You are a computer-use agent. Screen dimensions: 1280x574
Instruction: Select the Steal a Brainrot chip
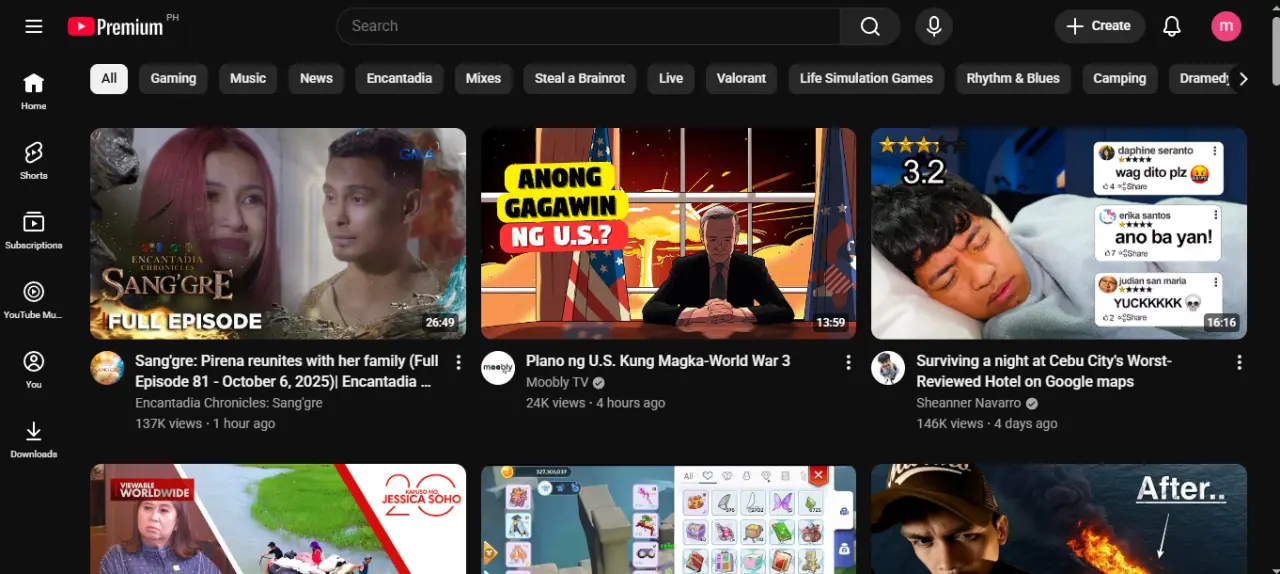pos(580,78)
